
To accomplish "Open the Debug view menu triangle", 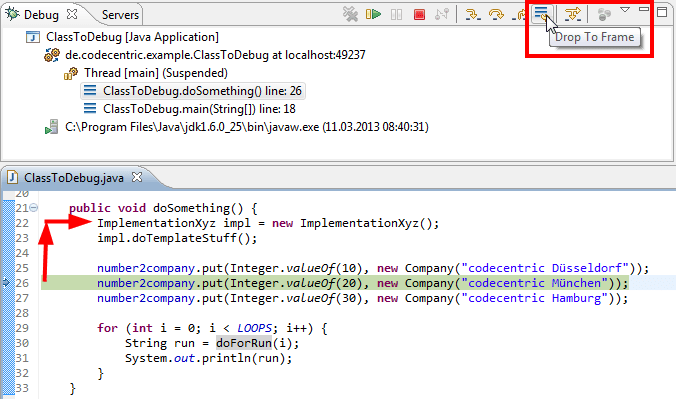I will (x=625, y=10).
